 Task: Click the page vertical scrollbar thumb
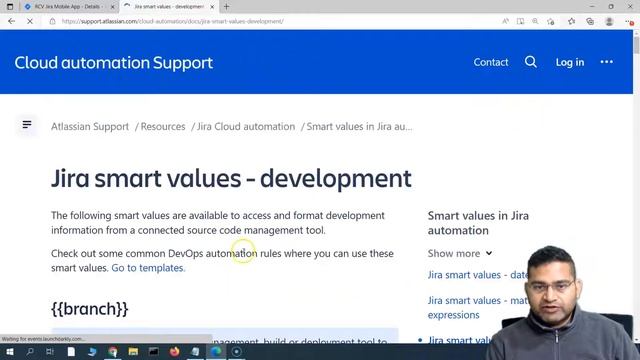coord(636,45)
